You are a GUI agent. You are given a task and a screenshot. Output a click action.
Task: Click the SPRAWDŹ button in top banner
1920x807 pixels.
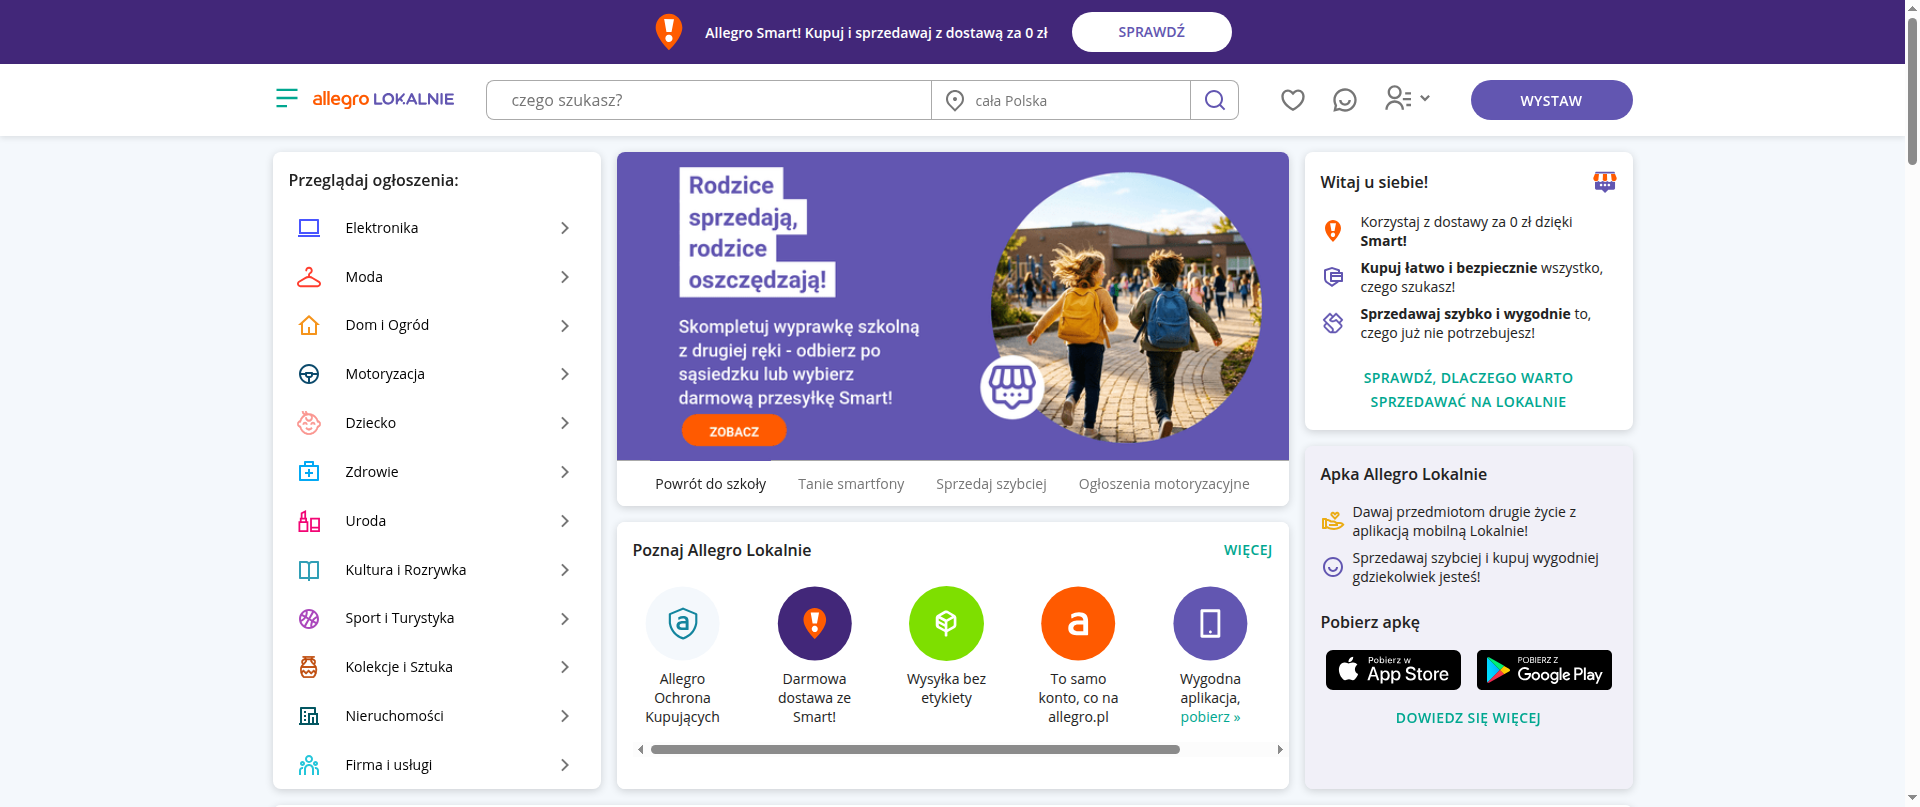pos(1152,32)
